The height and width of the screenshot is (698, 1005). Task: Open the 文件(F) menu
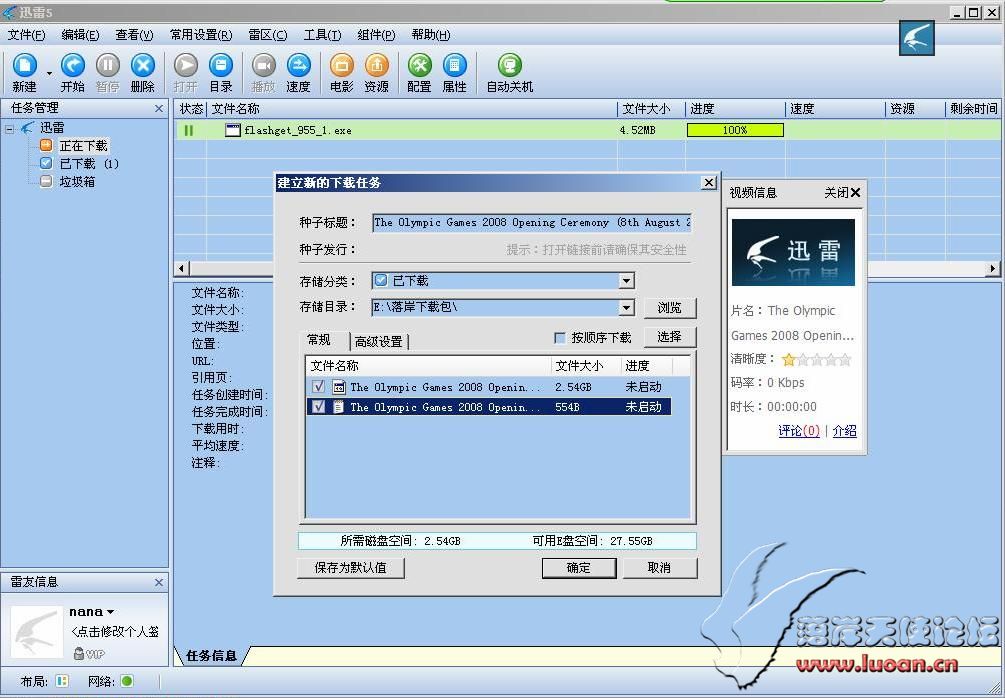pyautogui.click(x=26, y=35)
